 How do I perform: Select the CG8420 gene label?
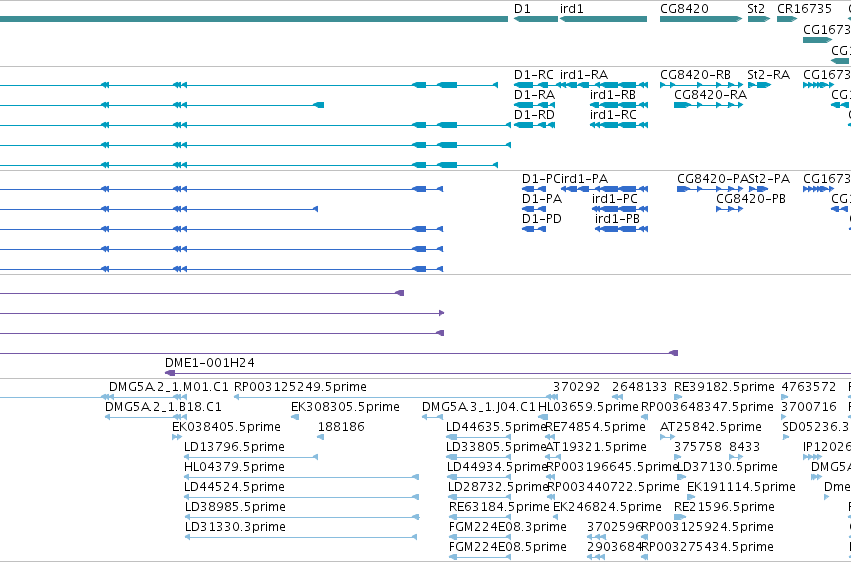pos(684,9)
